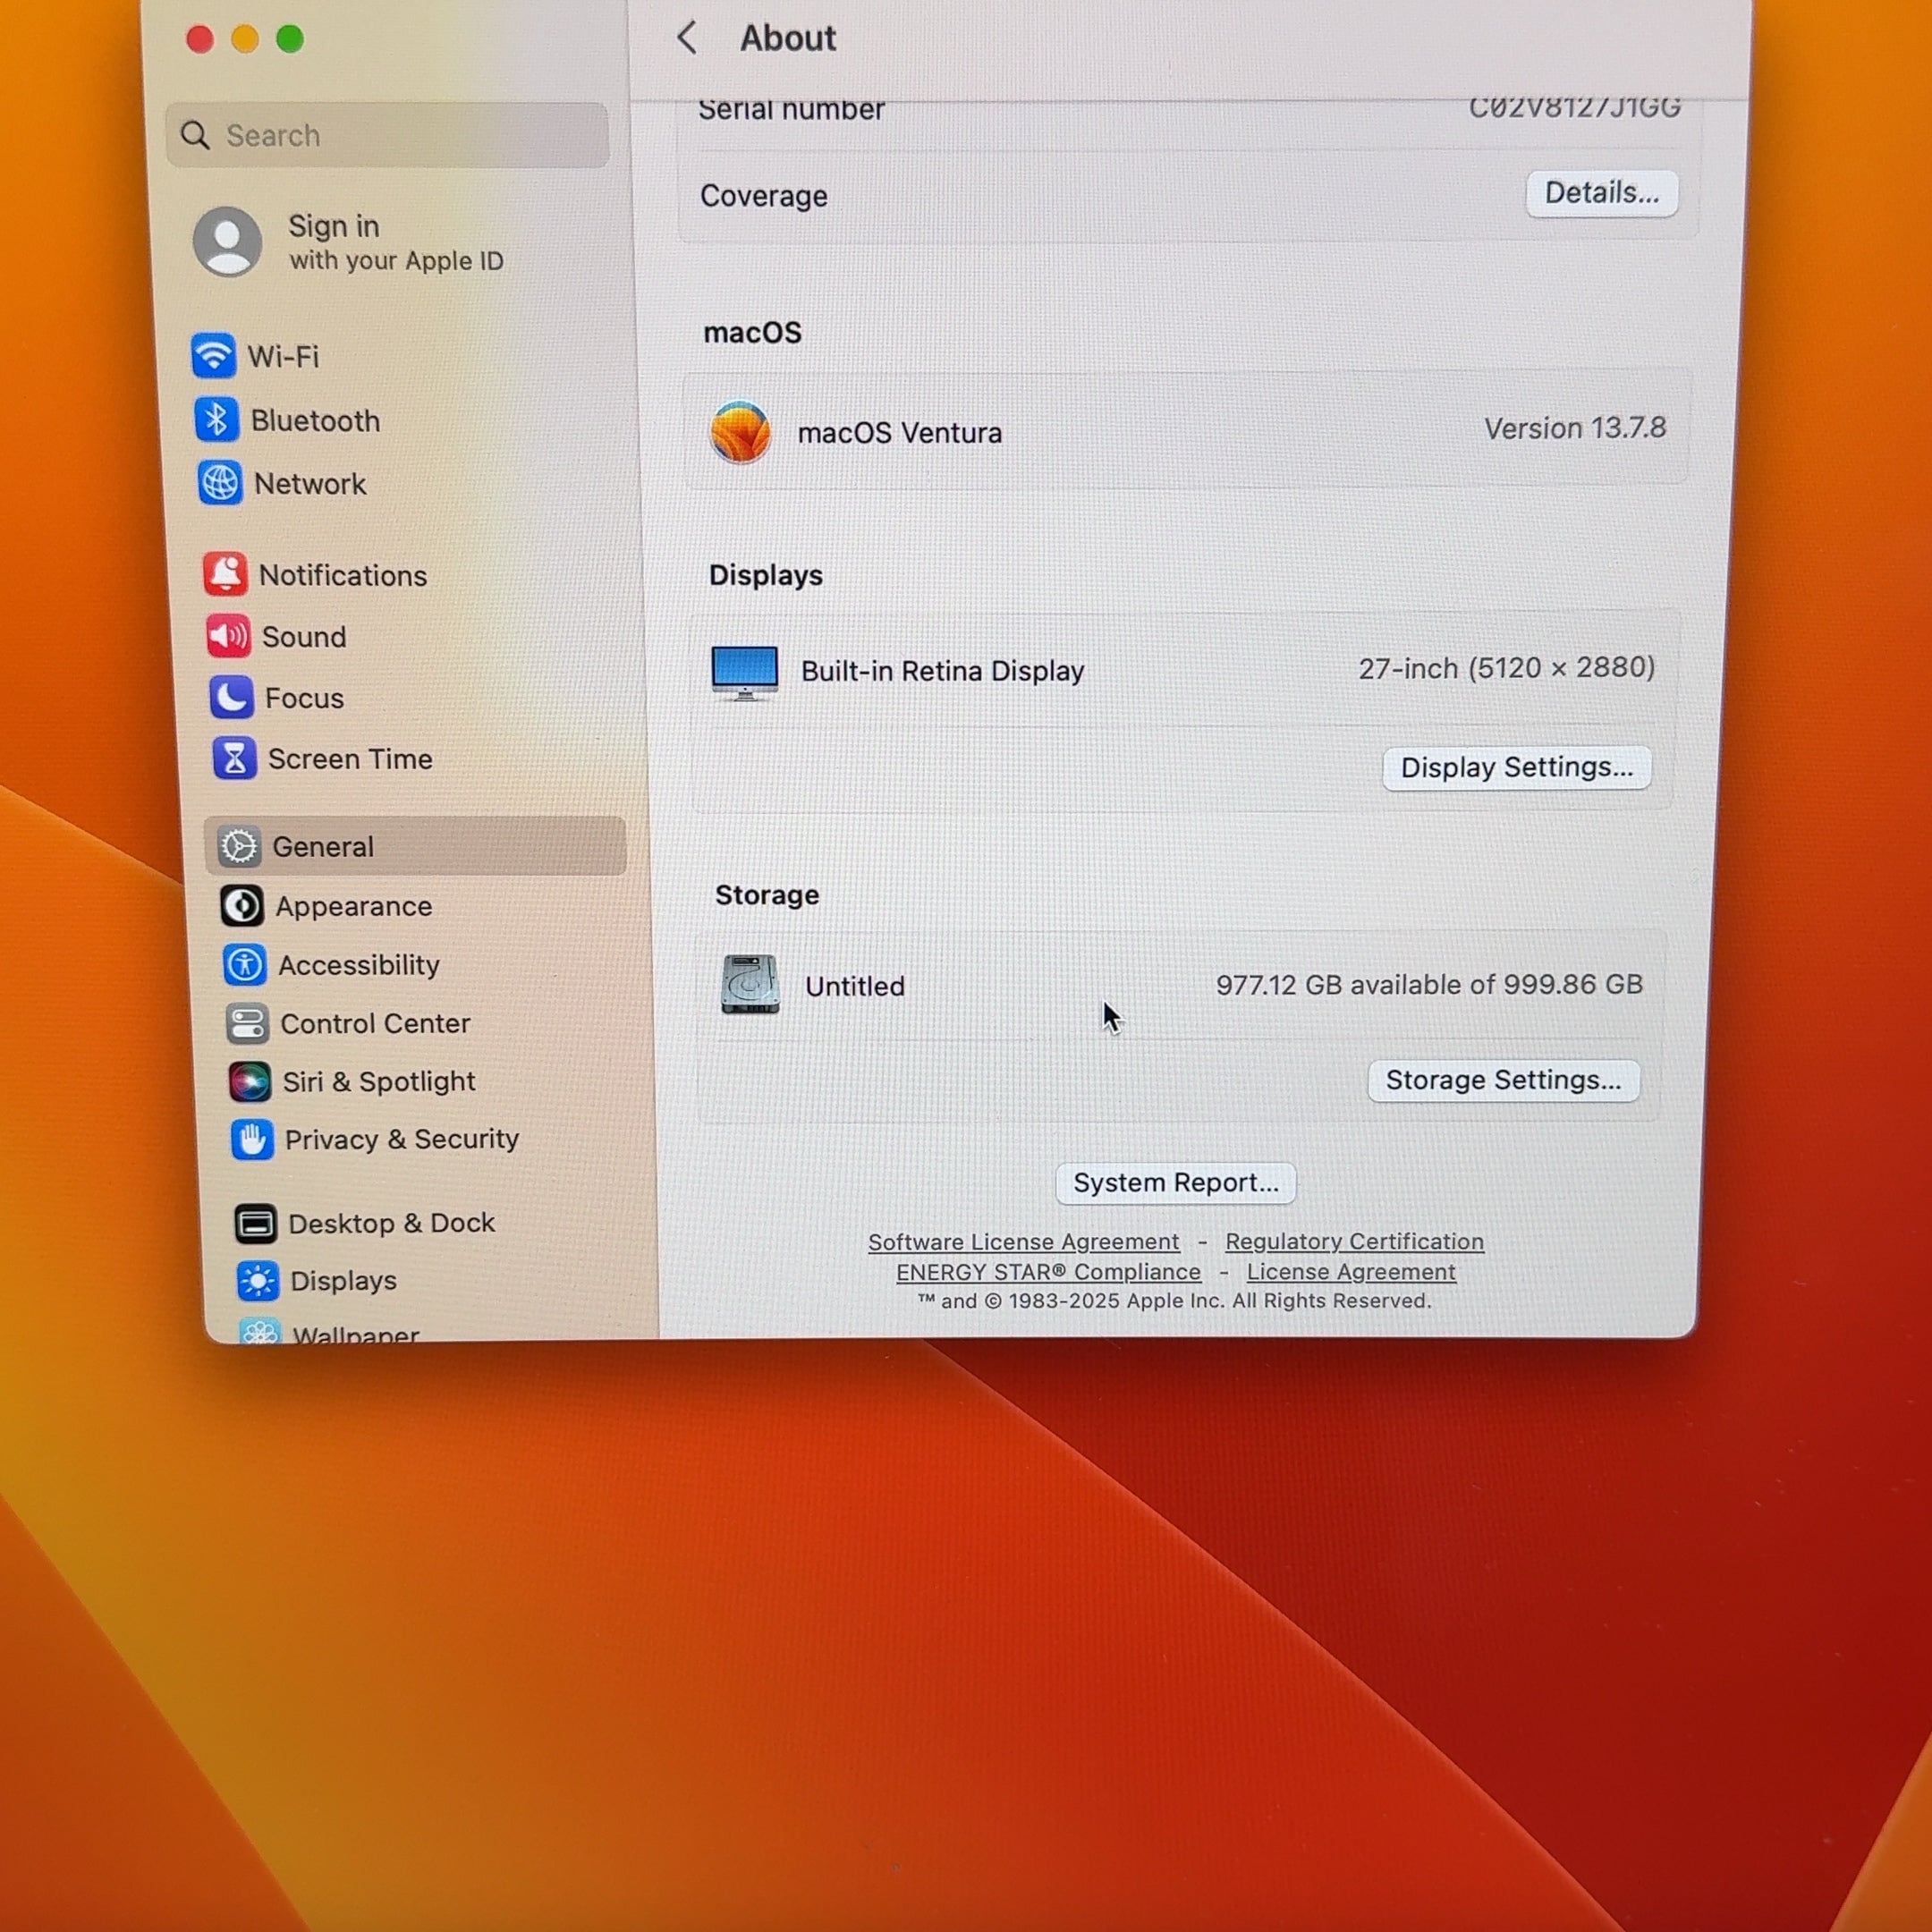
Task: Open Software License Agreement link
Action: [x=1023, y=1241]
